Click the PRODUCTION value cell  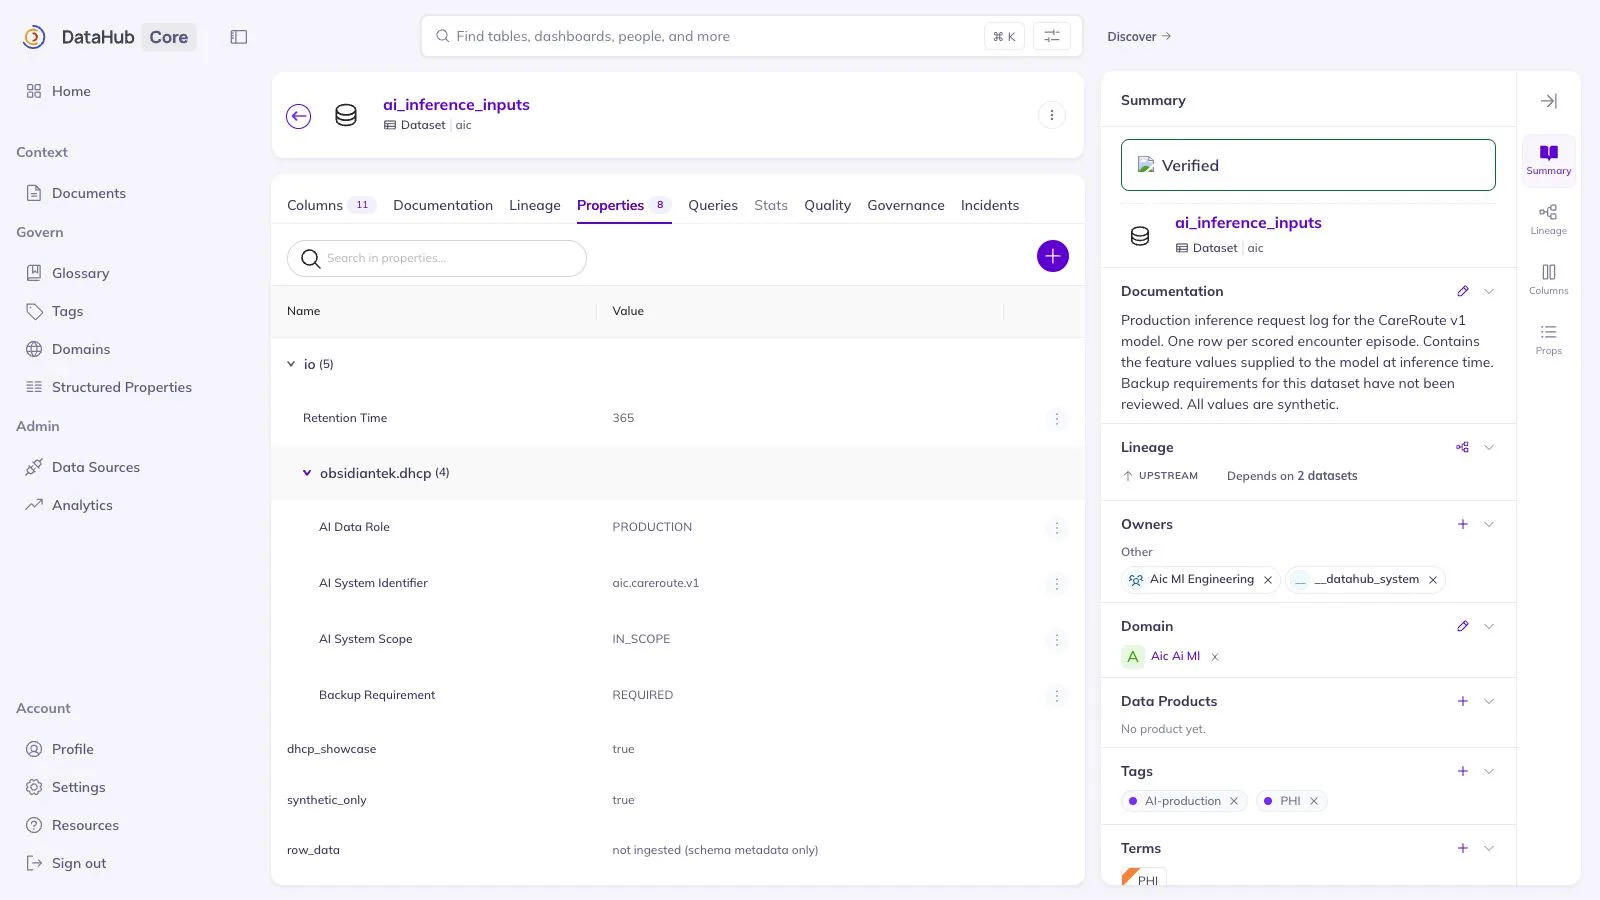(652, 527)
